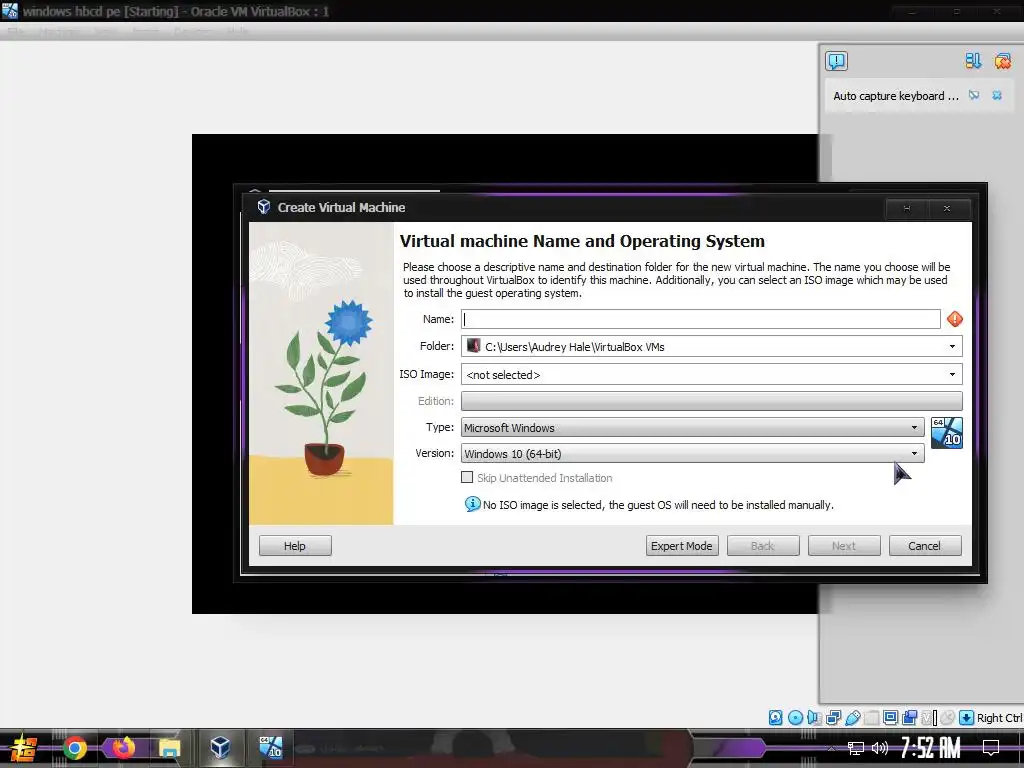Click the Auto capture keyboard notification text

coord(895,96)
